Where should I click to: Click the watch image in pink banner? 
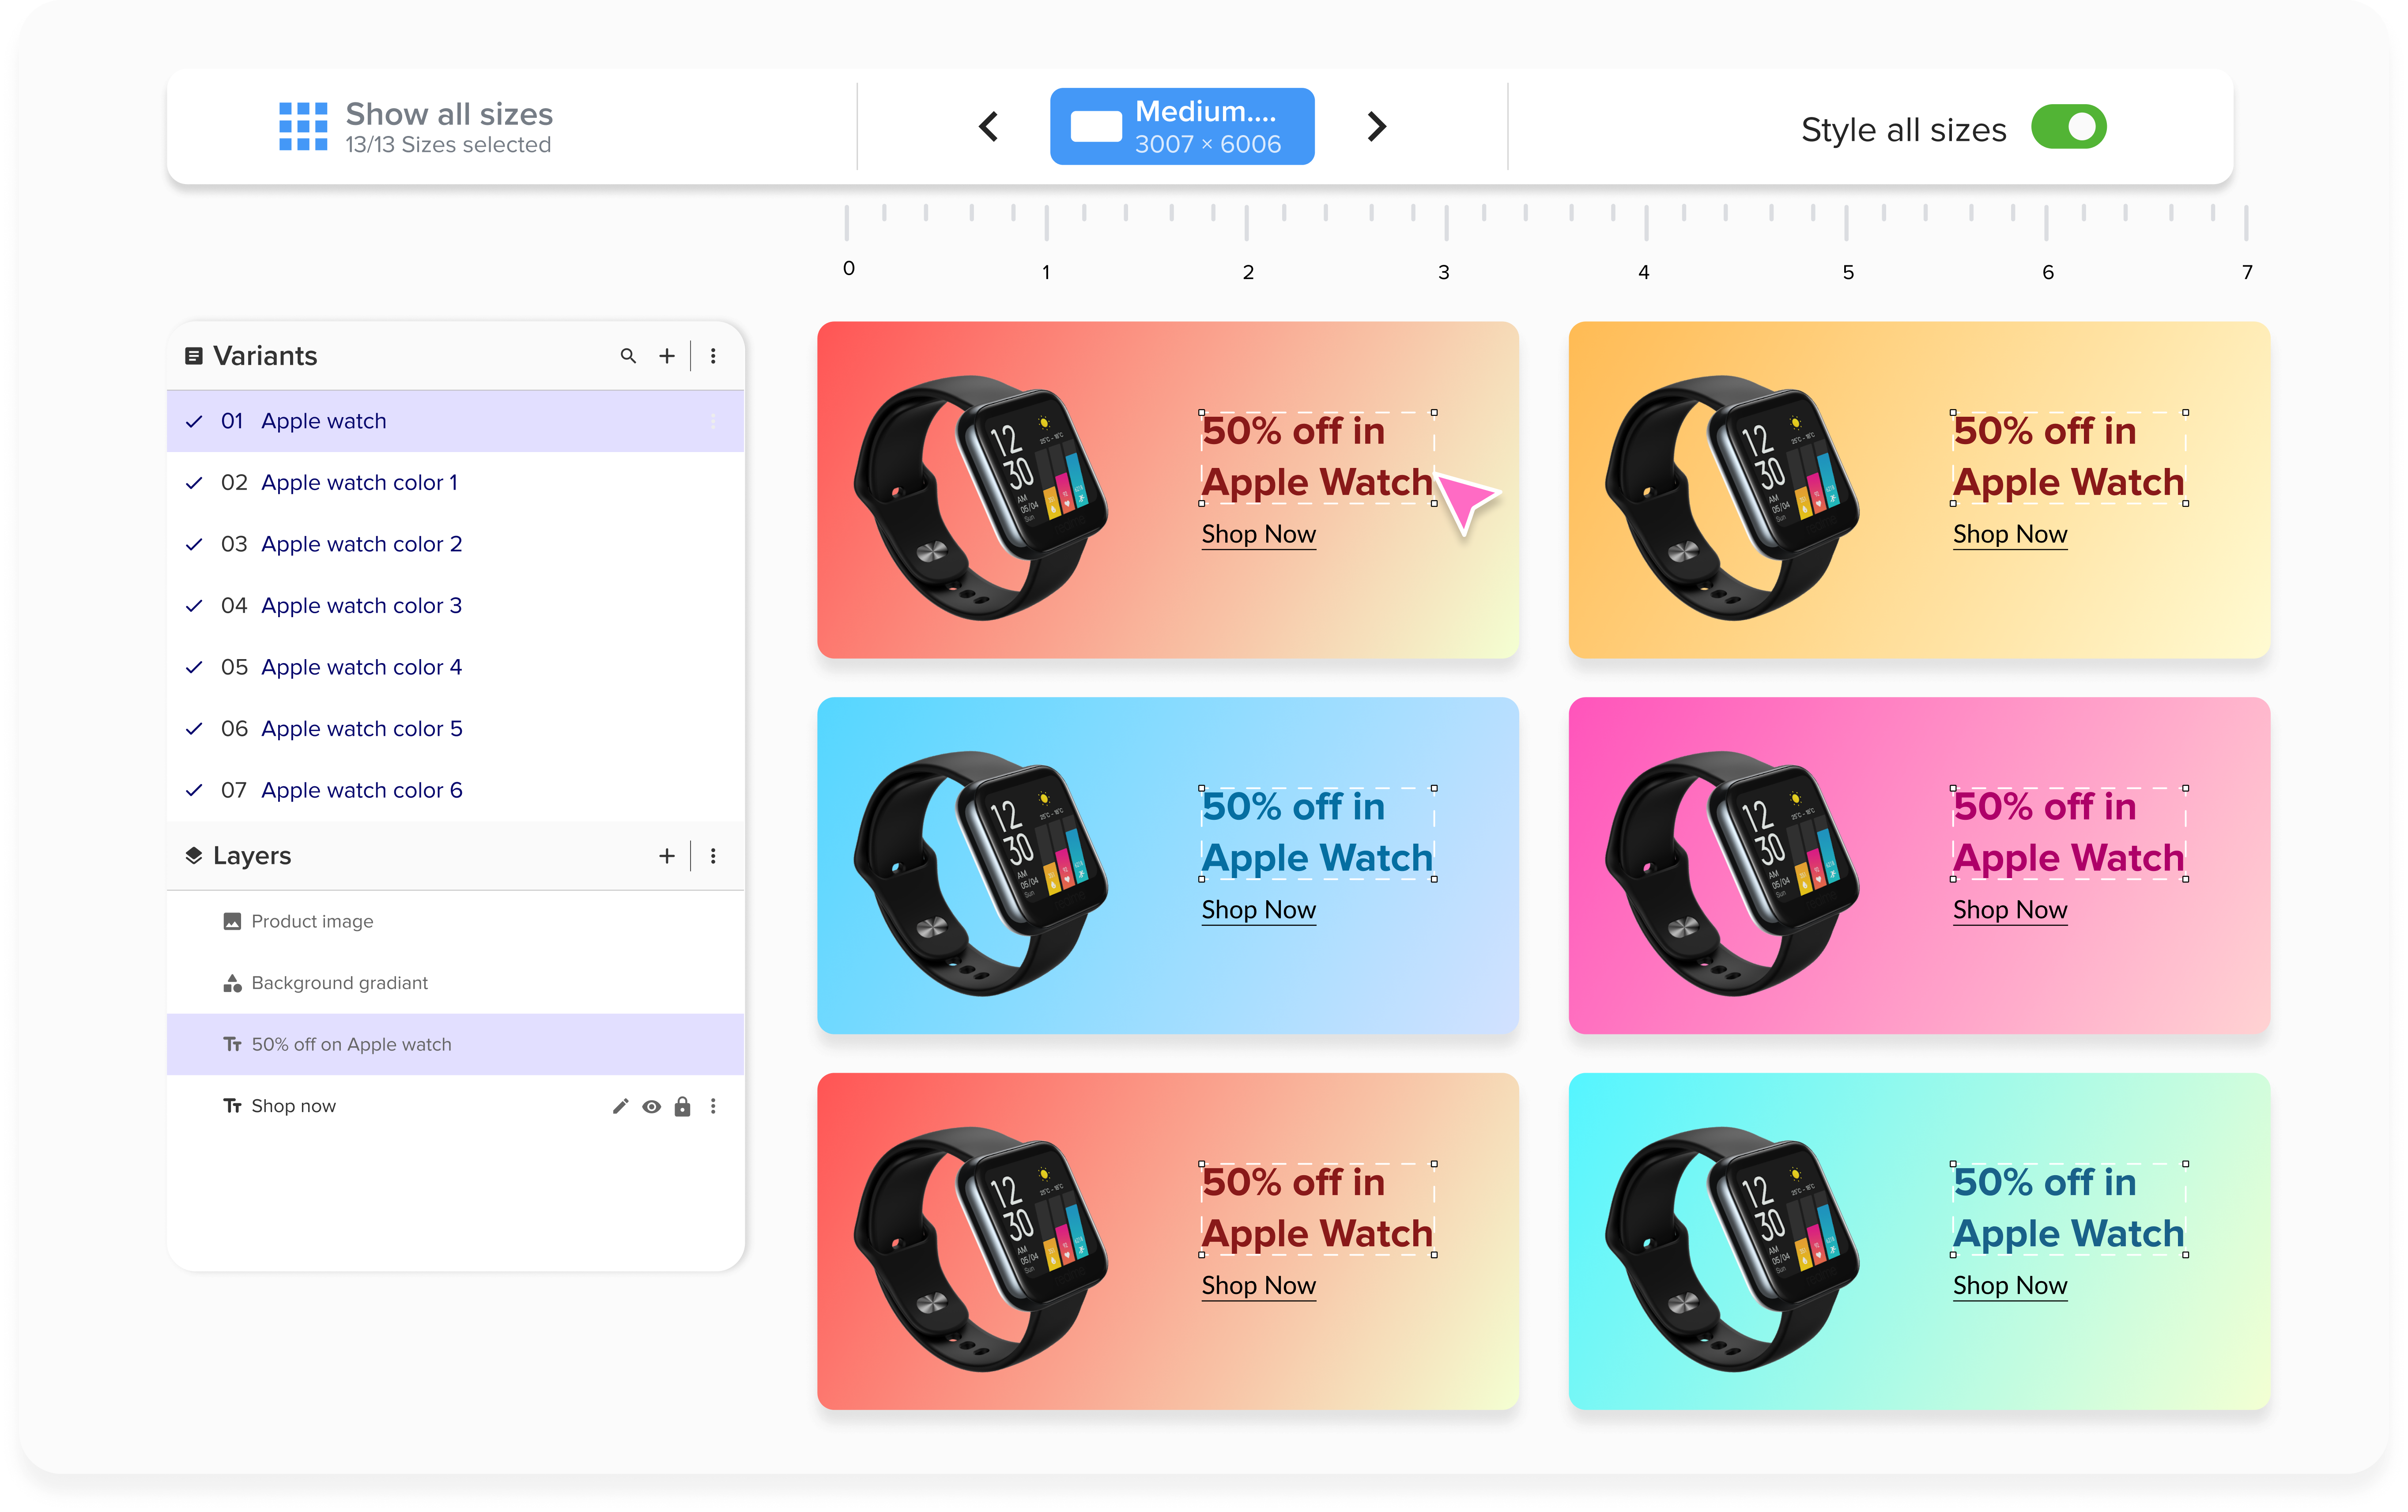click(1732, 873)
